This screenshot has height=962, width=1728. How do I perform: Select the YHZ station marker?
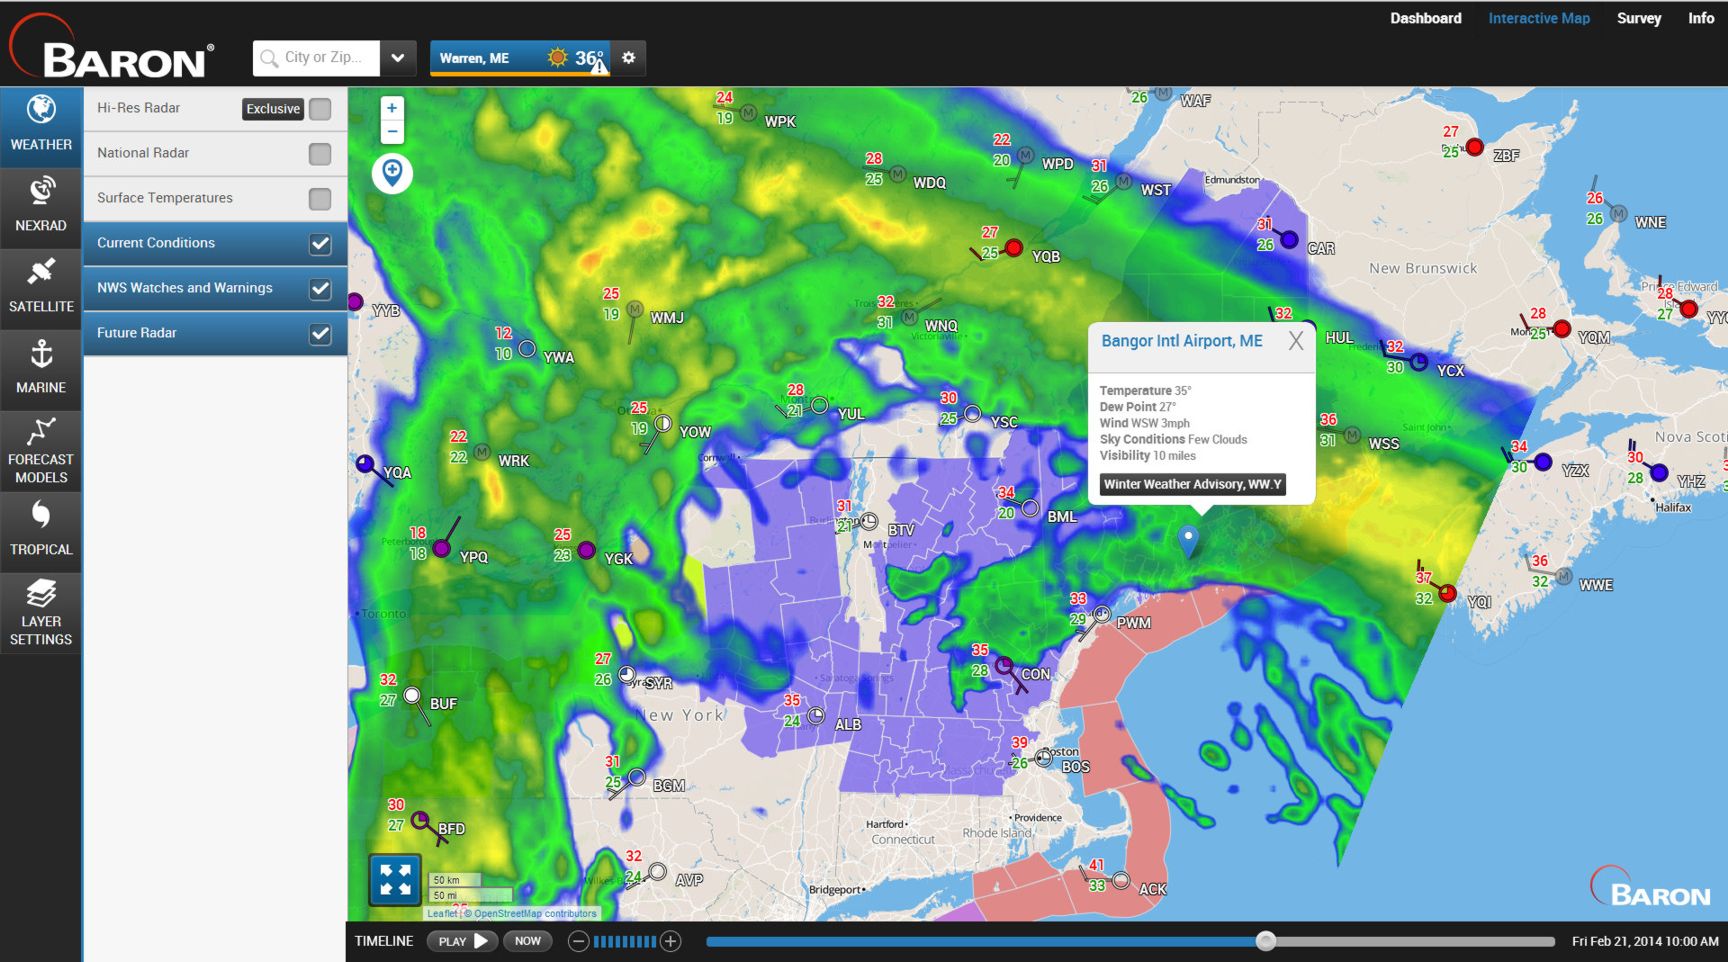[1659, 472]
